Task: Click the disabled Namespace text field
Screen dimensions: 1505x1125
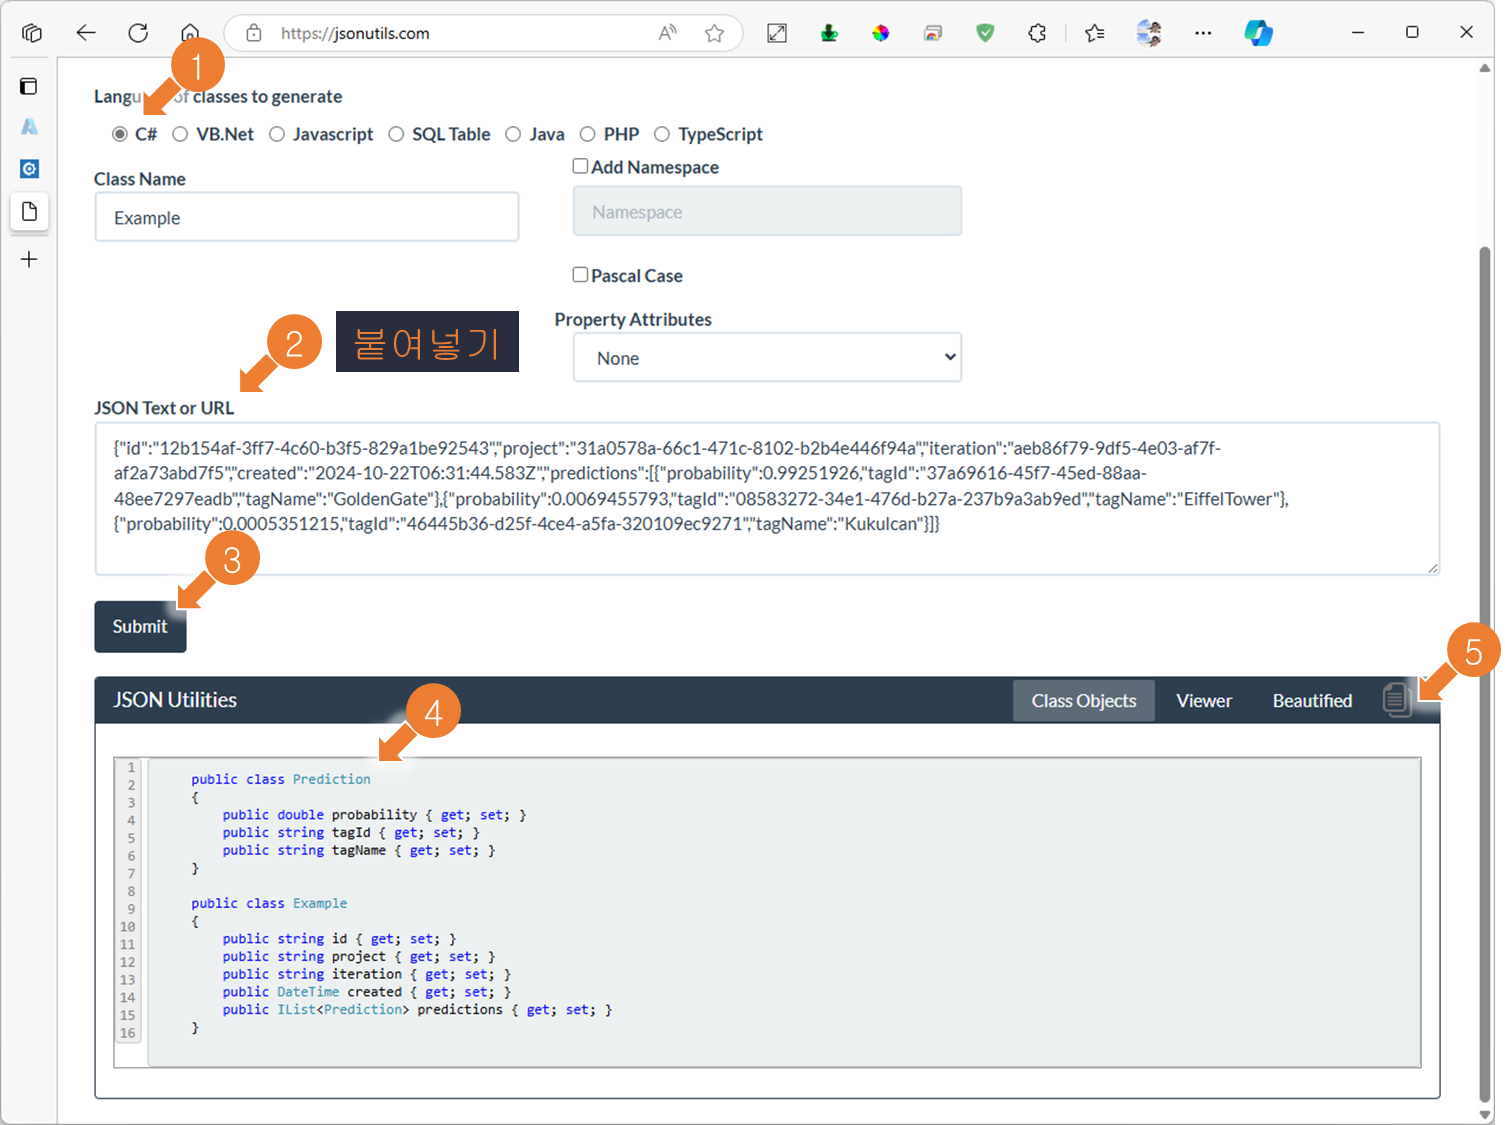Action: tap(767, 211)
